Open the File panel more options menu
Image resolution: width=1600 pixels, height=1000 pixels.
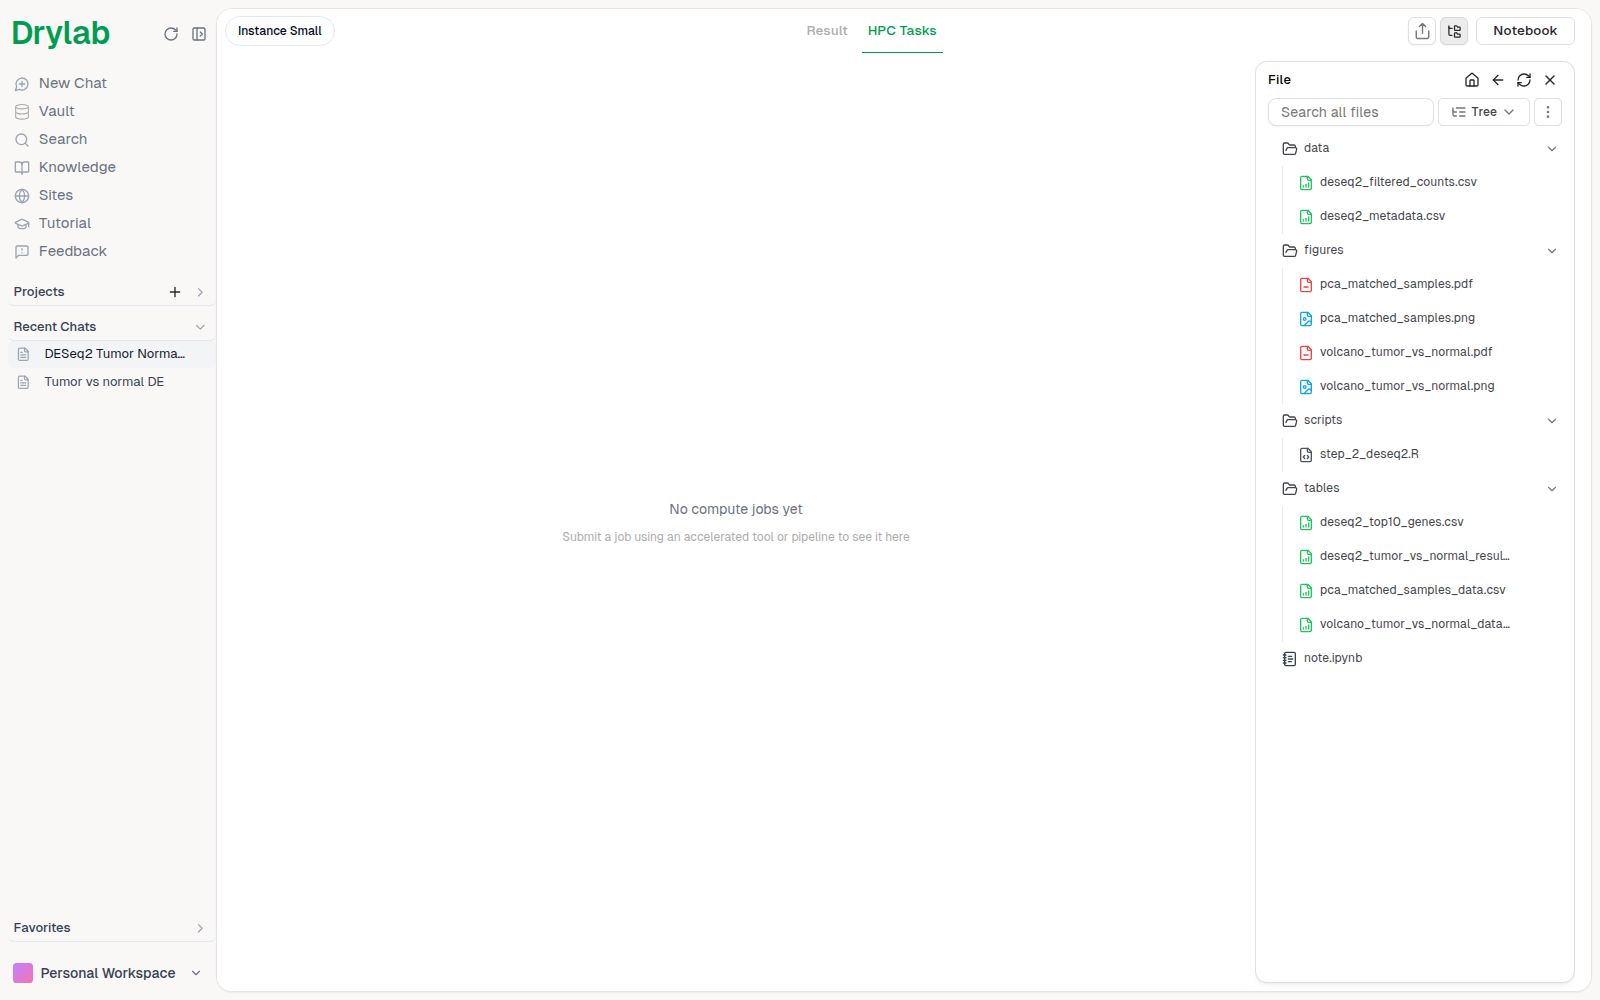pyautogui.click(x=1548, y=112)
